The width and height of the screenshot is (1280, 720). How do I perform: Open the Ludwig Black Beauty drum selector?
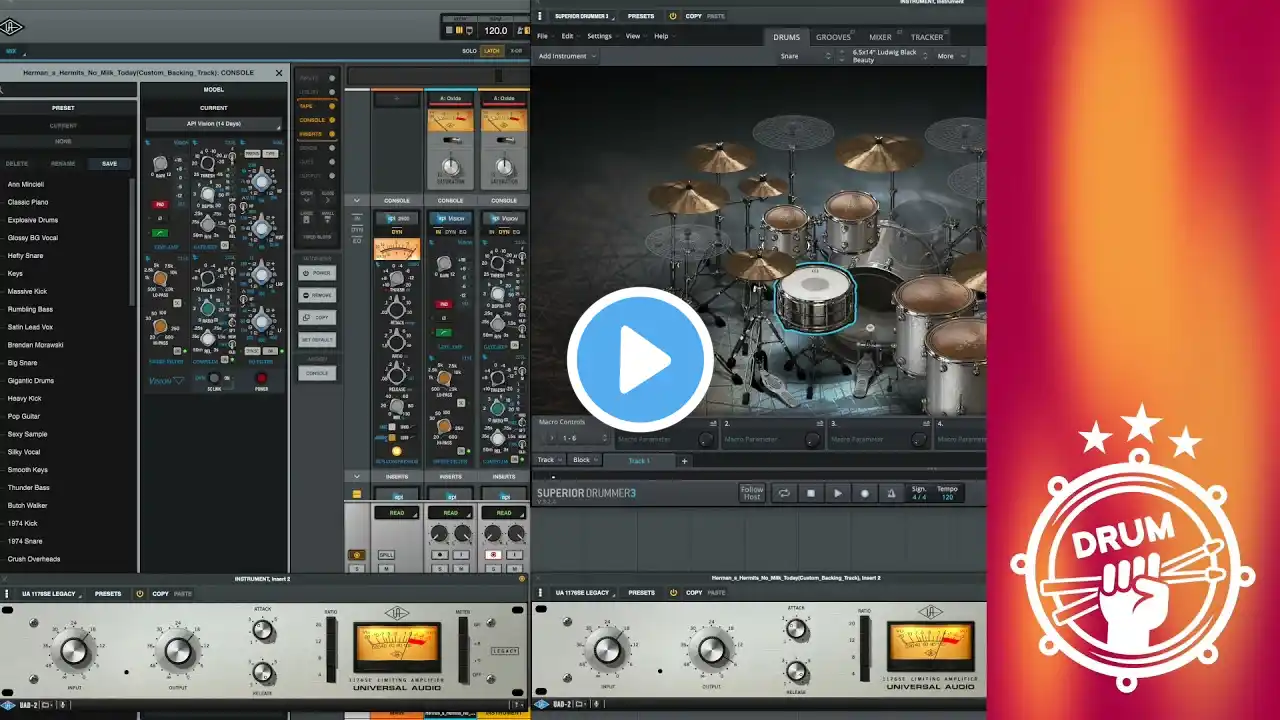click(889, 56)
